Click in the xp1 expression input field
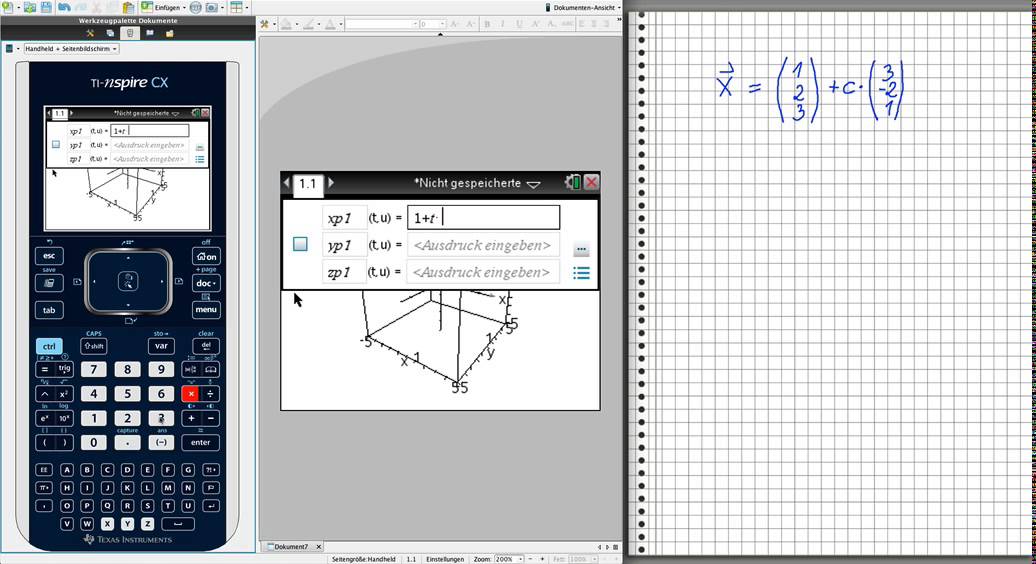 [x=483, y=217]
